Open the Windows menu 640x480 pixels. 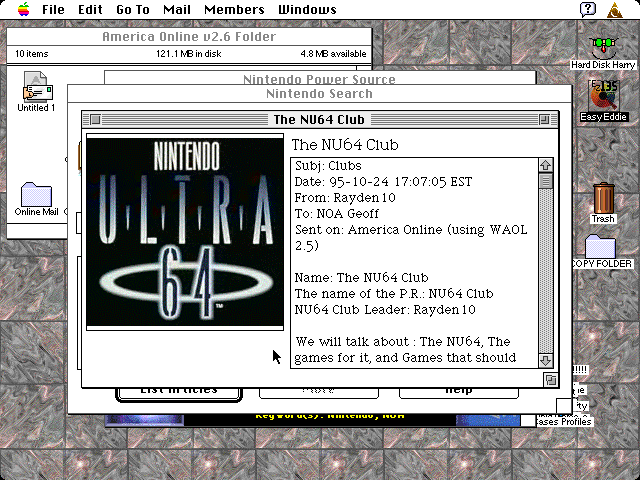click(307, 9)
